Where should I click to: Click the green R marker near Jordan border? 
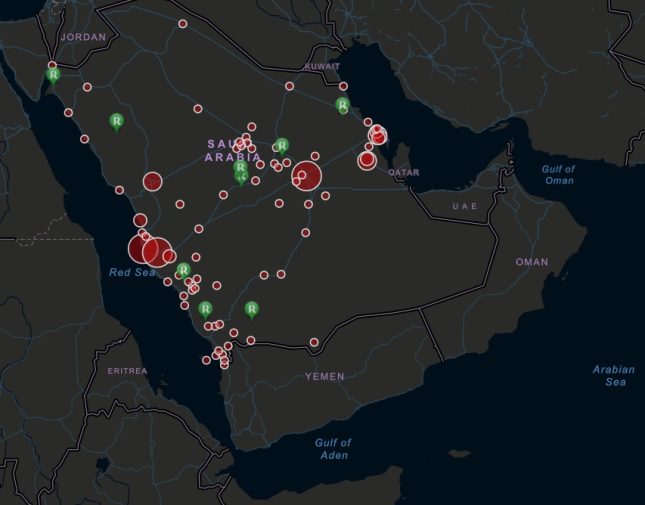(x=53, y=75)
